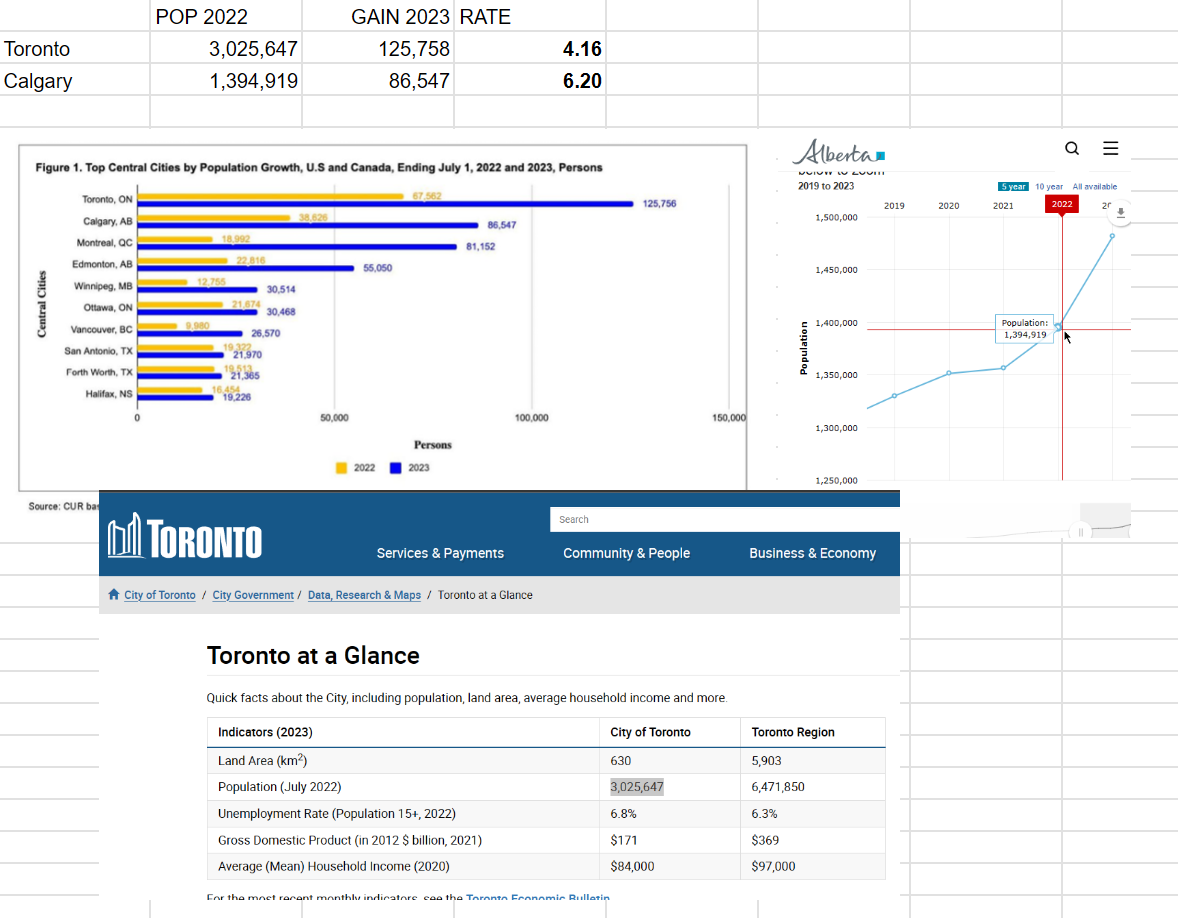
Task: Open Community & People menu
Action: [x=626, y=553]
